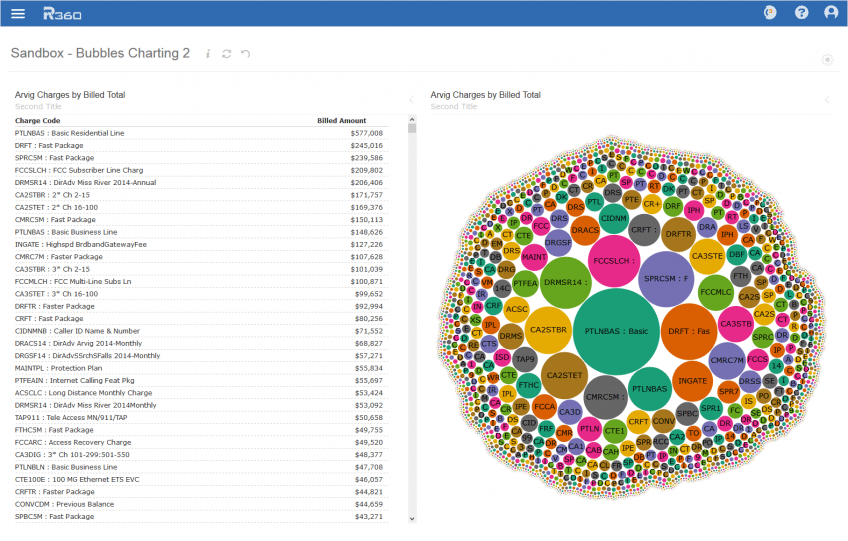Select the DRFT : Fast Package row
This screenshot has height=541, width=848.
pyautogui.click(x=198, y=146)
